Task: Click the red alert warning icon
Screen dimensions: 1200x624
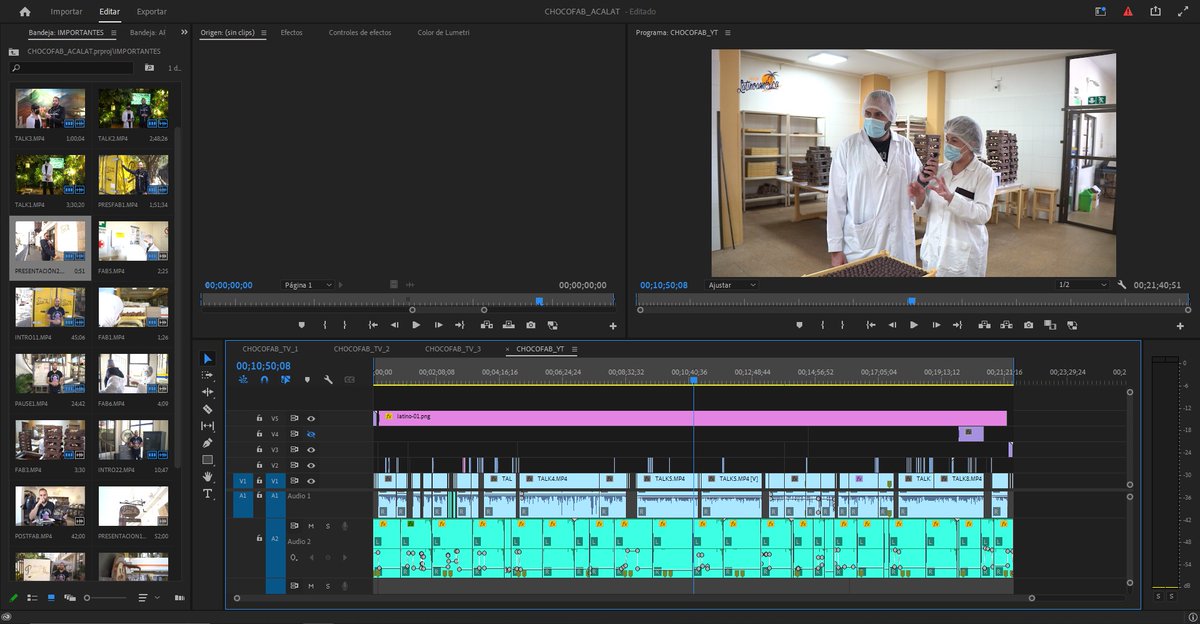Action: pyautogui.click(x=1128, y=12)
